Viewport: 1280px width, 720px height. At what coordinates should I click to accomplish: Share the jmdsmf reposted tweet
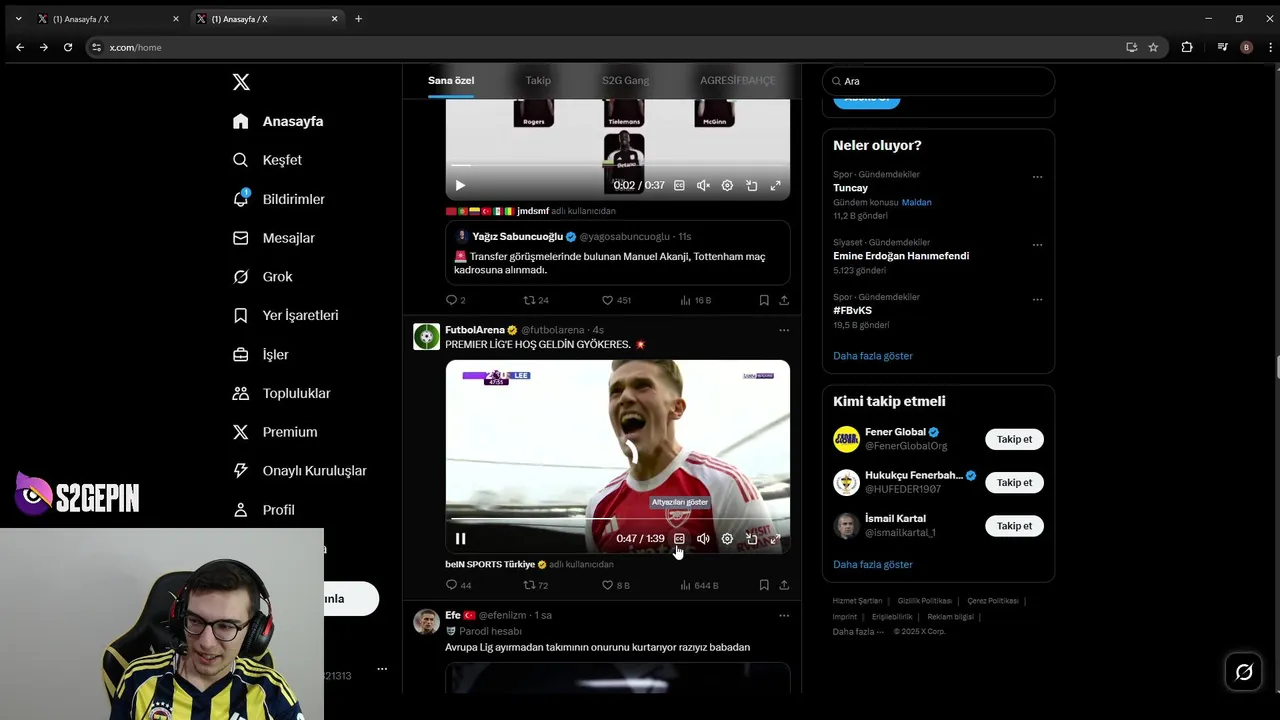click(784, 300)
